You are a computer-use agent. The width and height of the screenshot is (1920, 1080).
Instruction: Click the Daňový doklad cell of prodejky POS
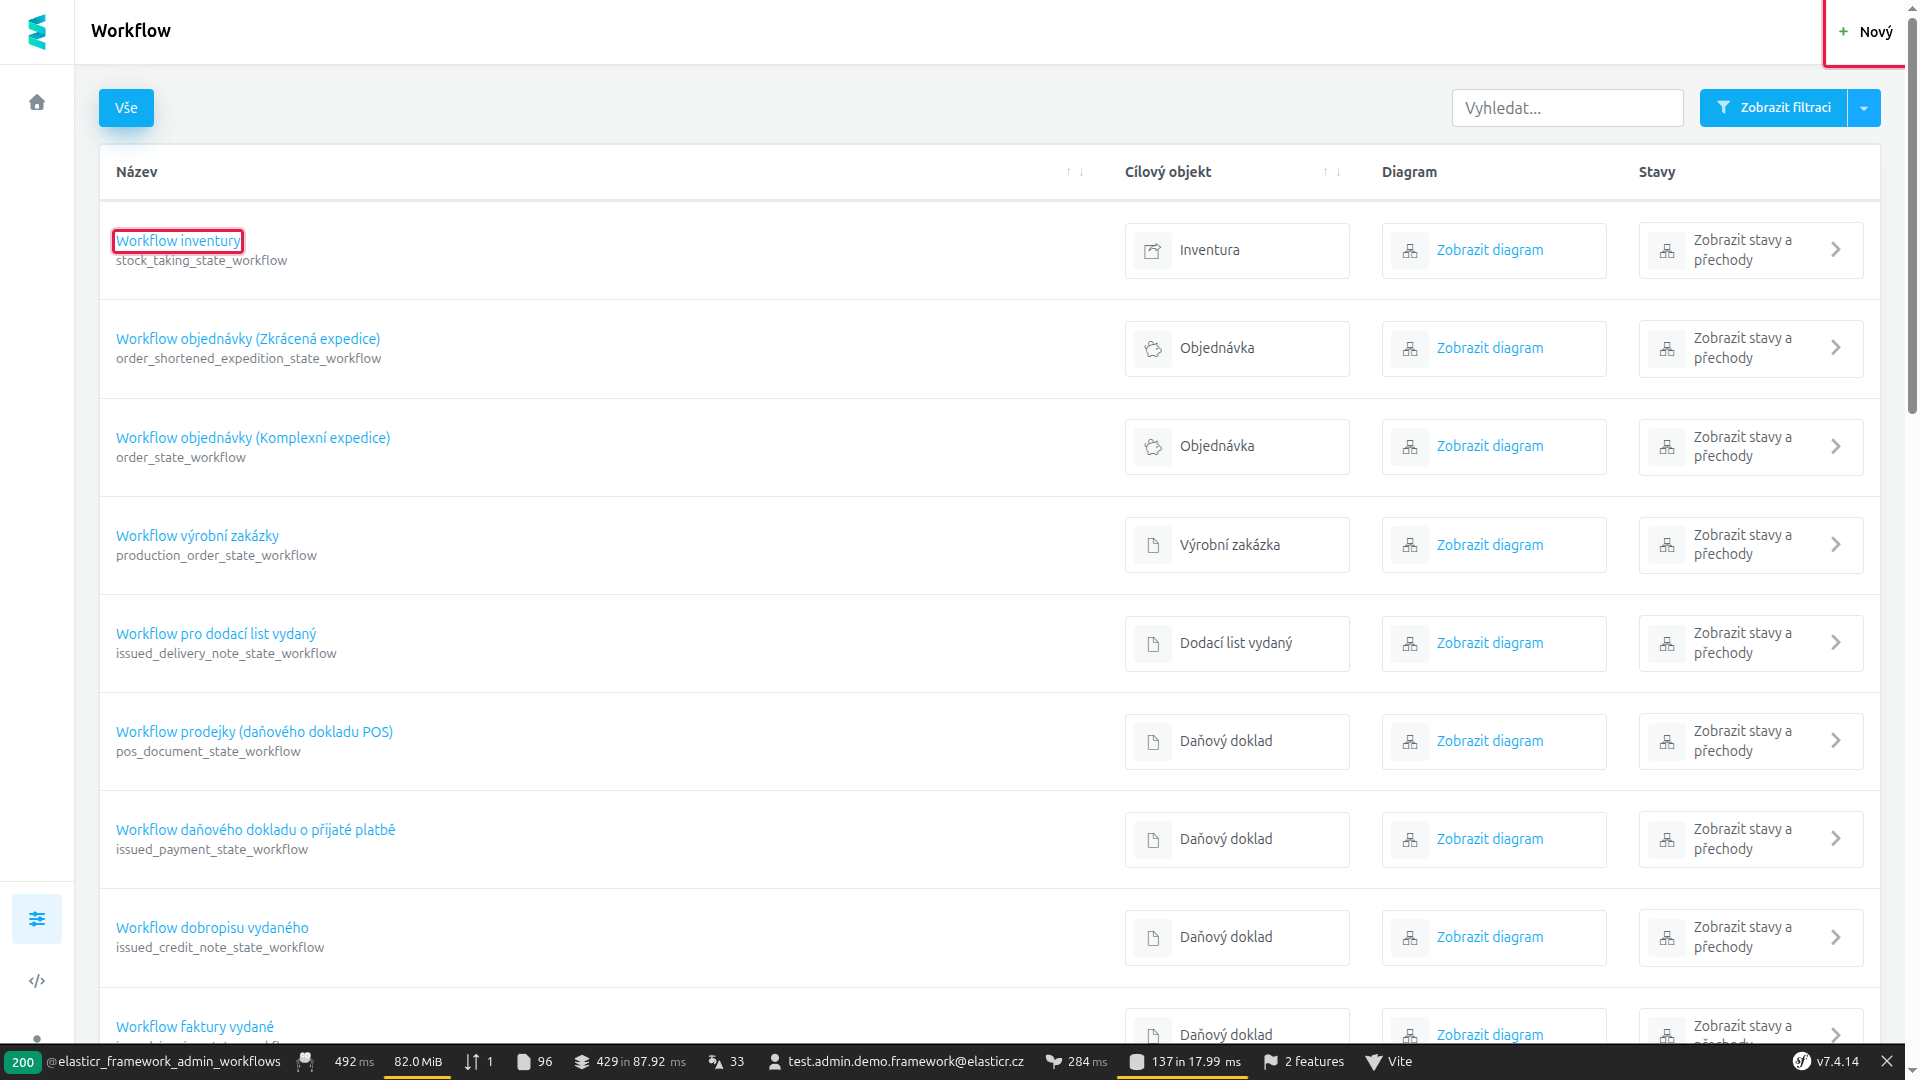(x=1237, y=741)
